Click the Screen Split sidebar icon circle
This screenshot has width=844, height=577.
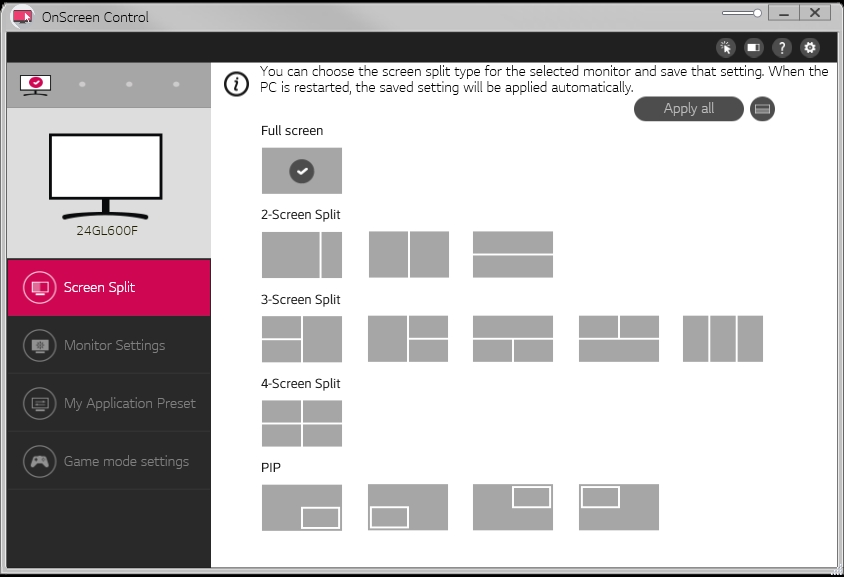(39, 287)
